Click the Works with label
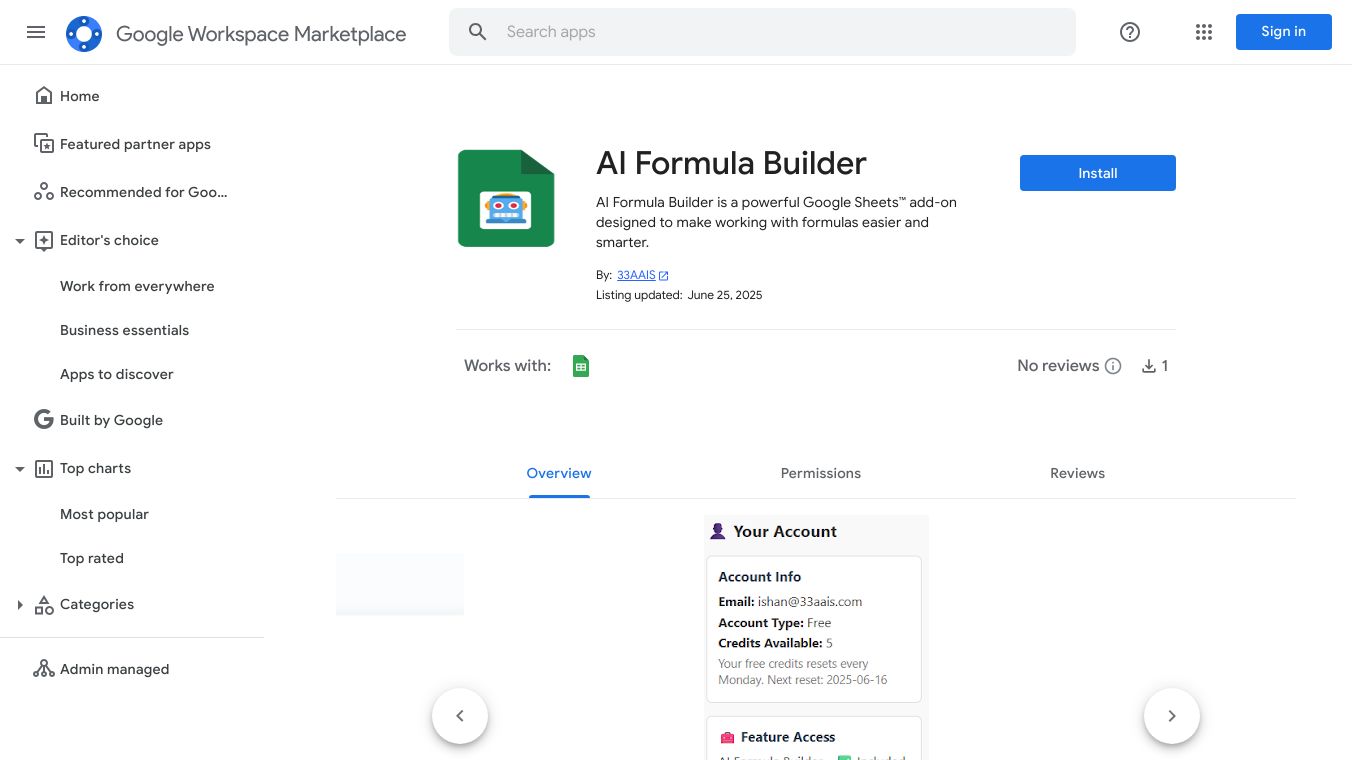1352x760 pixels. click(507, 366)
